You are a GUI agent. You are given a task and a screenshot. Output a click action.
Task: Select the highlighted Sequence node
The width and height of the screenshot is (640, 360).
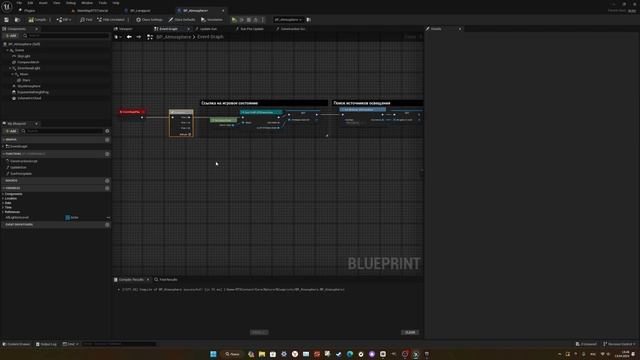[181, 123]
